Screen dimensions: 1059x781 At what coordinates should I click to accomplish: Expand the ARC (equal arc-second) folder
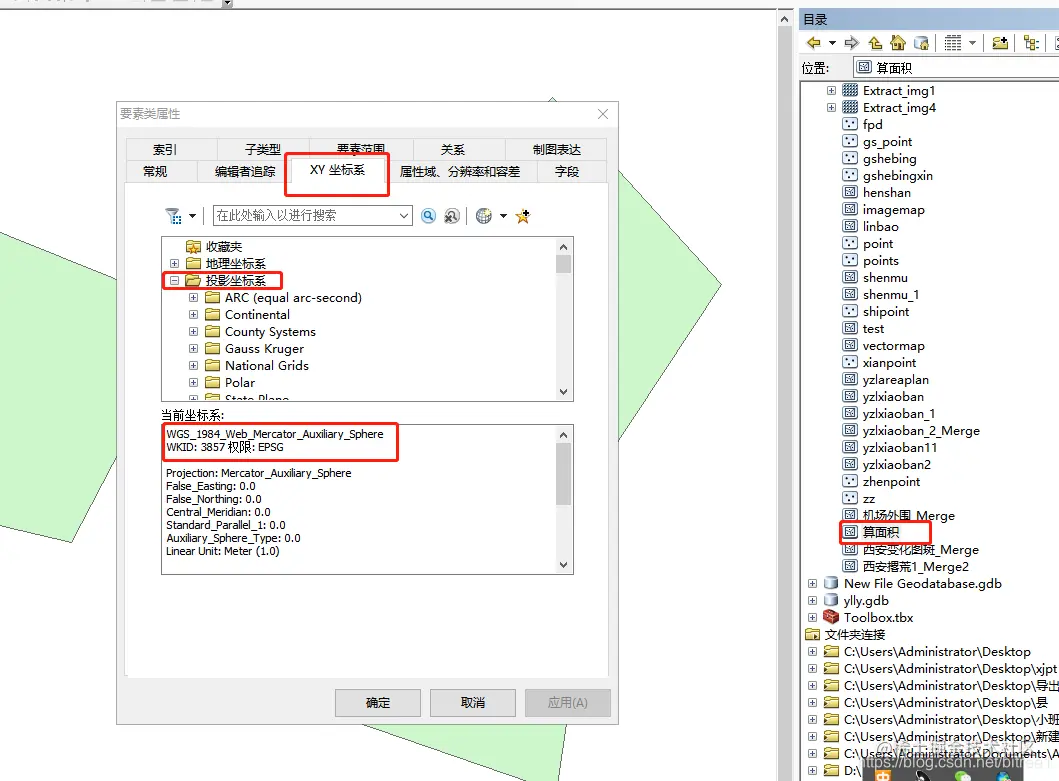(193, 297)
